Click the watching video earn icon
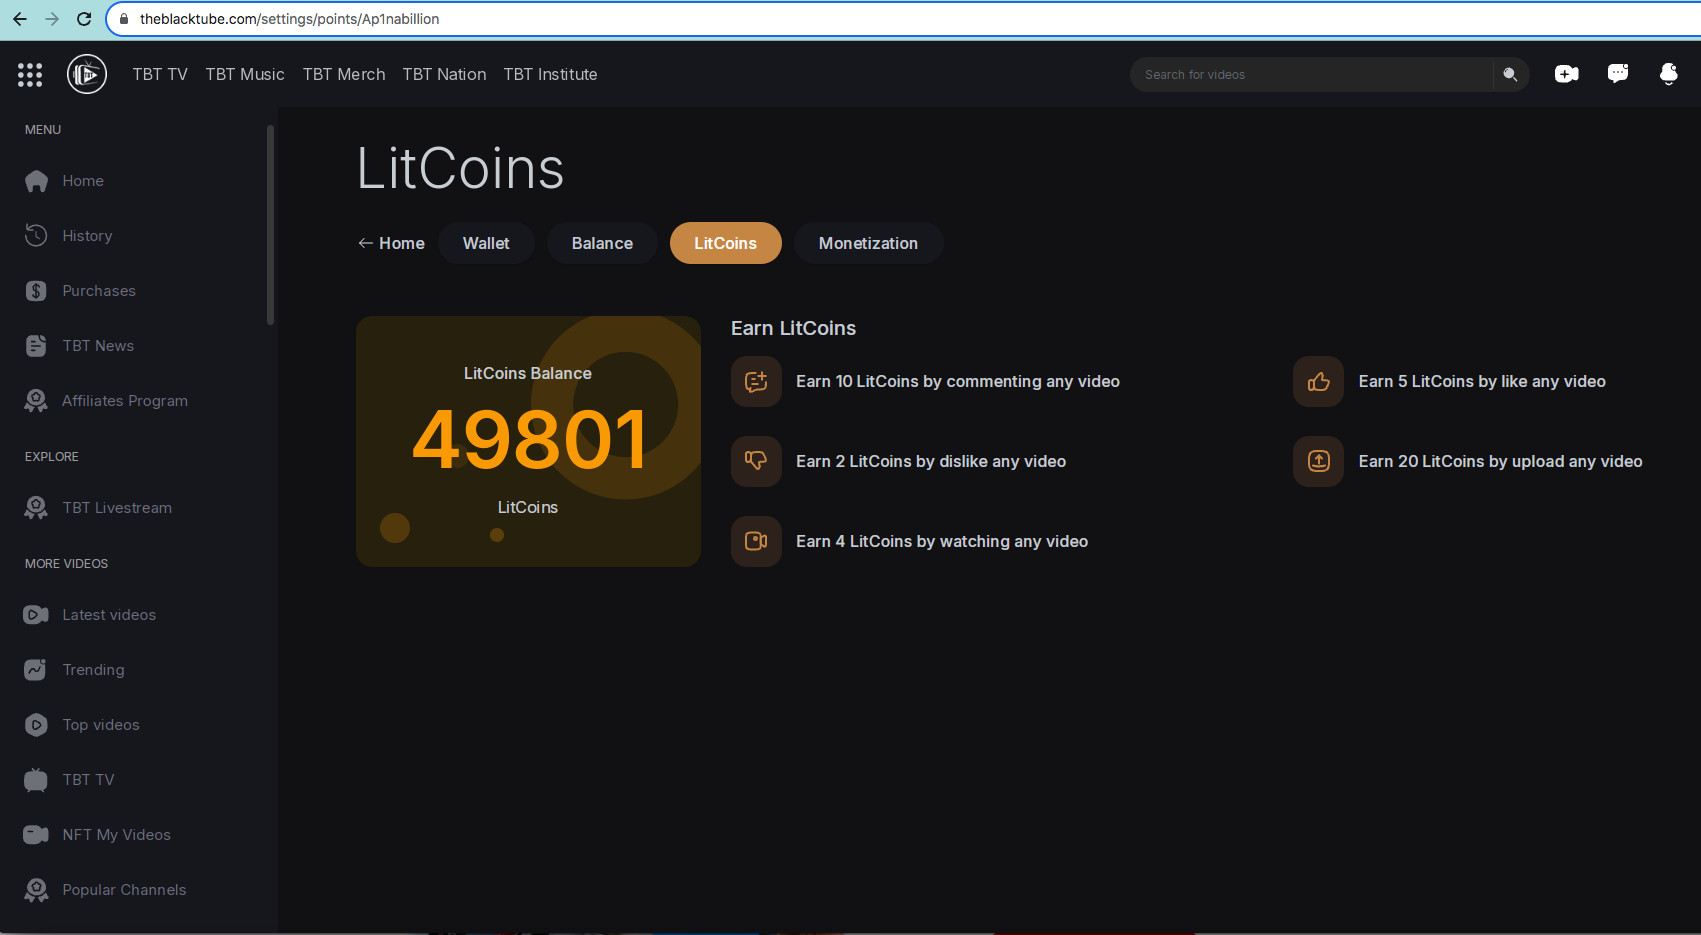The width and height of the screenshot is (1701, 935). click(756, 541)
